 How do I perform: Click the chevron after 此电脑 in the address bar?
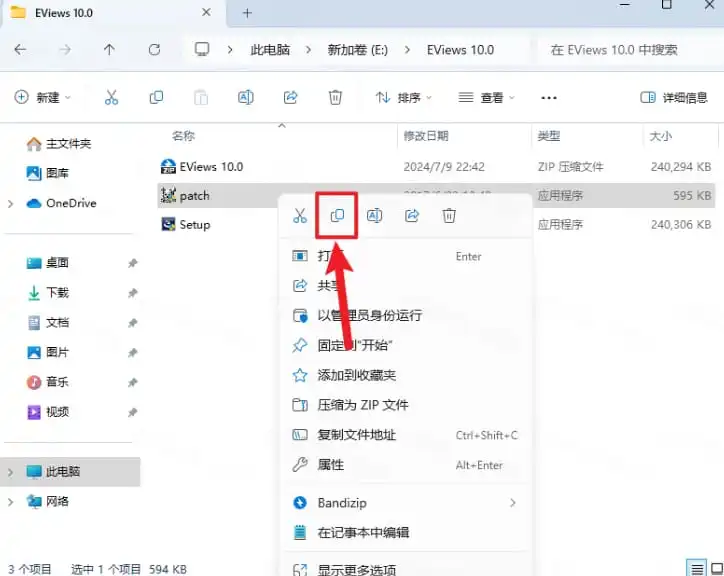[308, 49]
